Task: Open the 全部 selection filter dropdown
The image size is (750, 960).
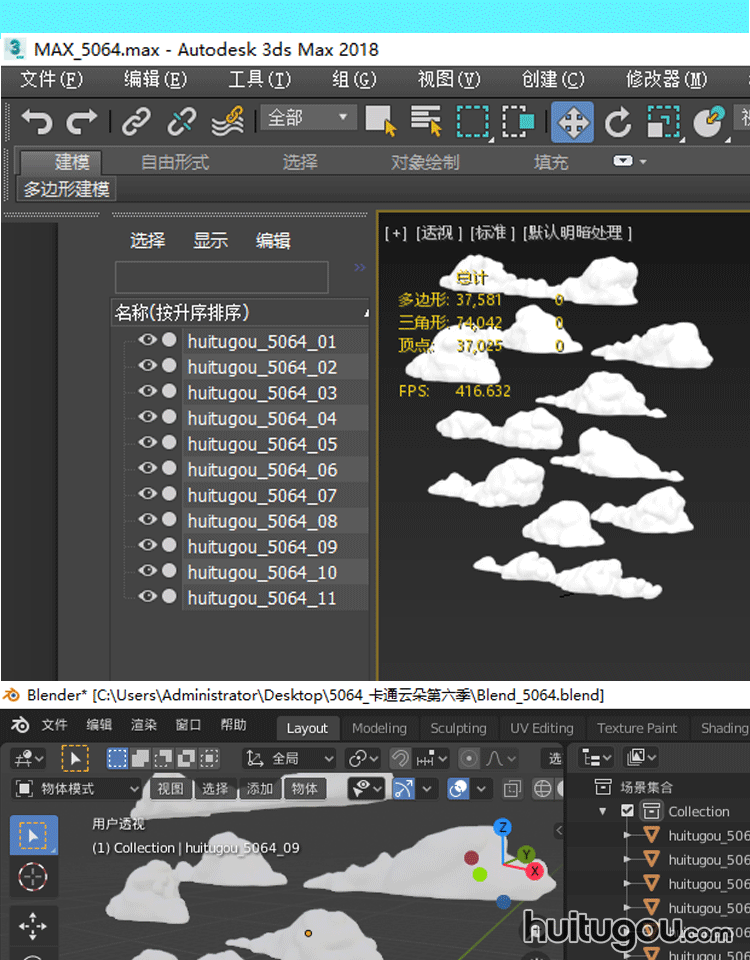Action: tap(307, 118)
